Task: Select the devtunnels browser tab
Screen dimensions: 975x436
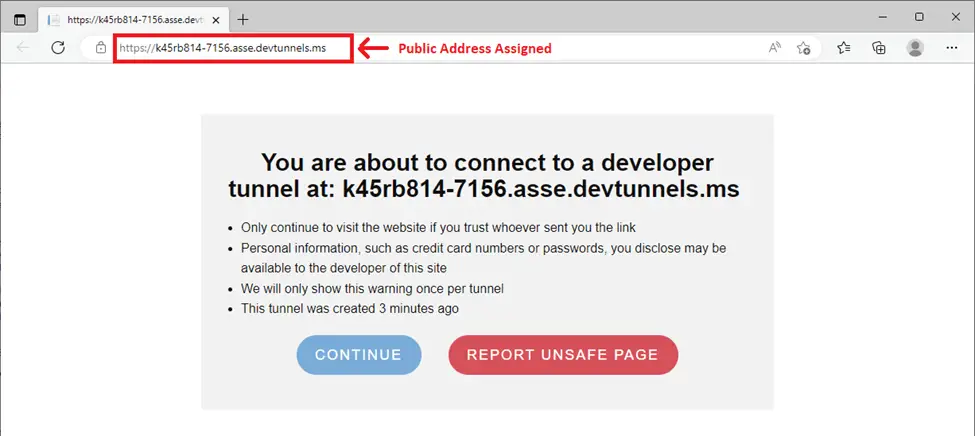Action: tap(134, 20)
